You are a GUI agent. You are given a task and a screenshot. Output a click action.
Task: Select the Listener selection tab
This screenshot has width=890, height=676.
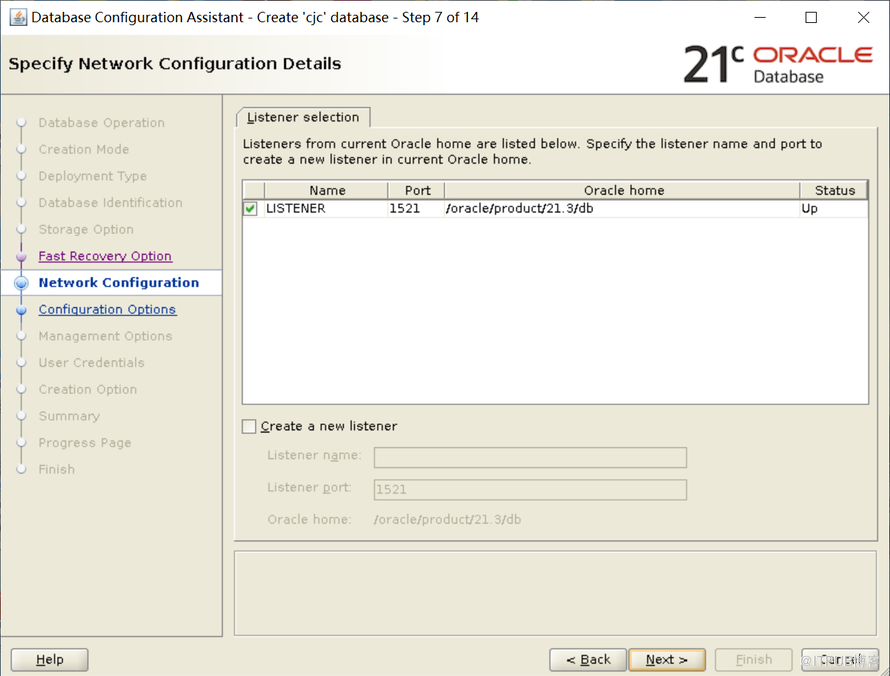point(303,117)
